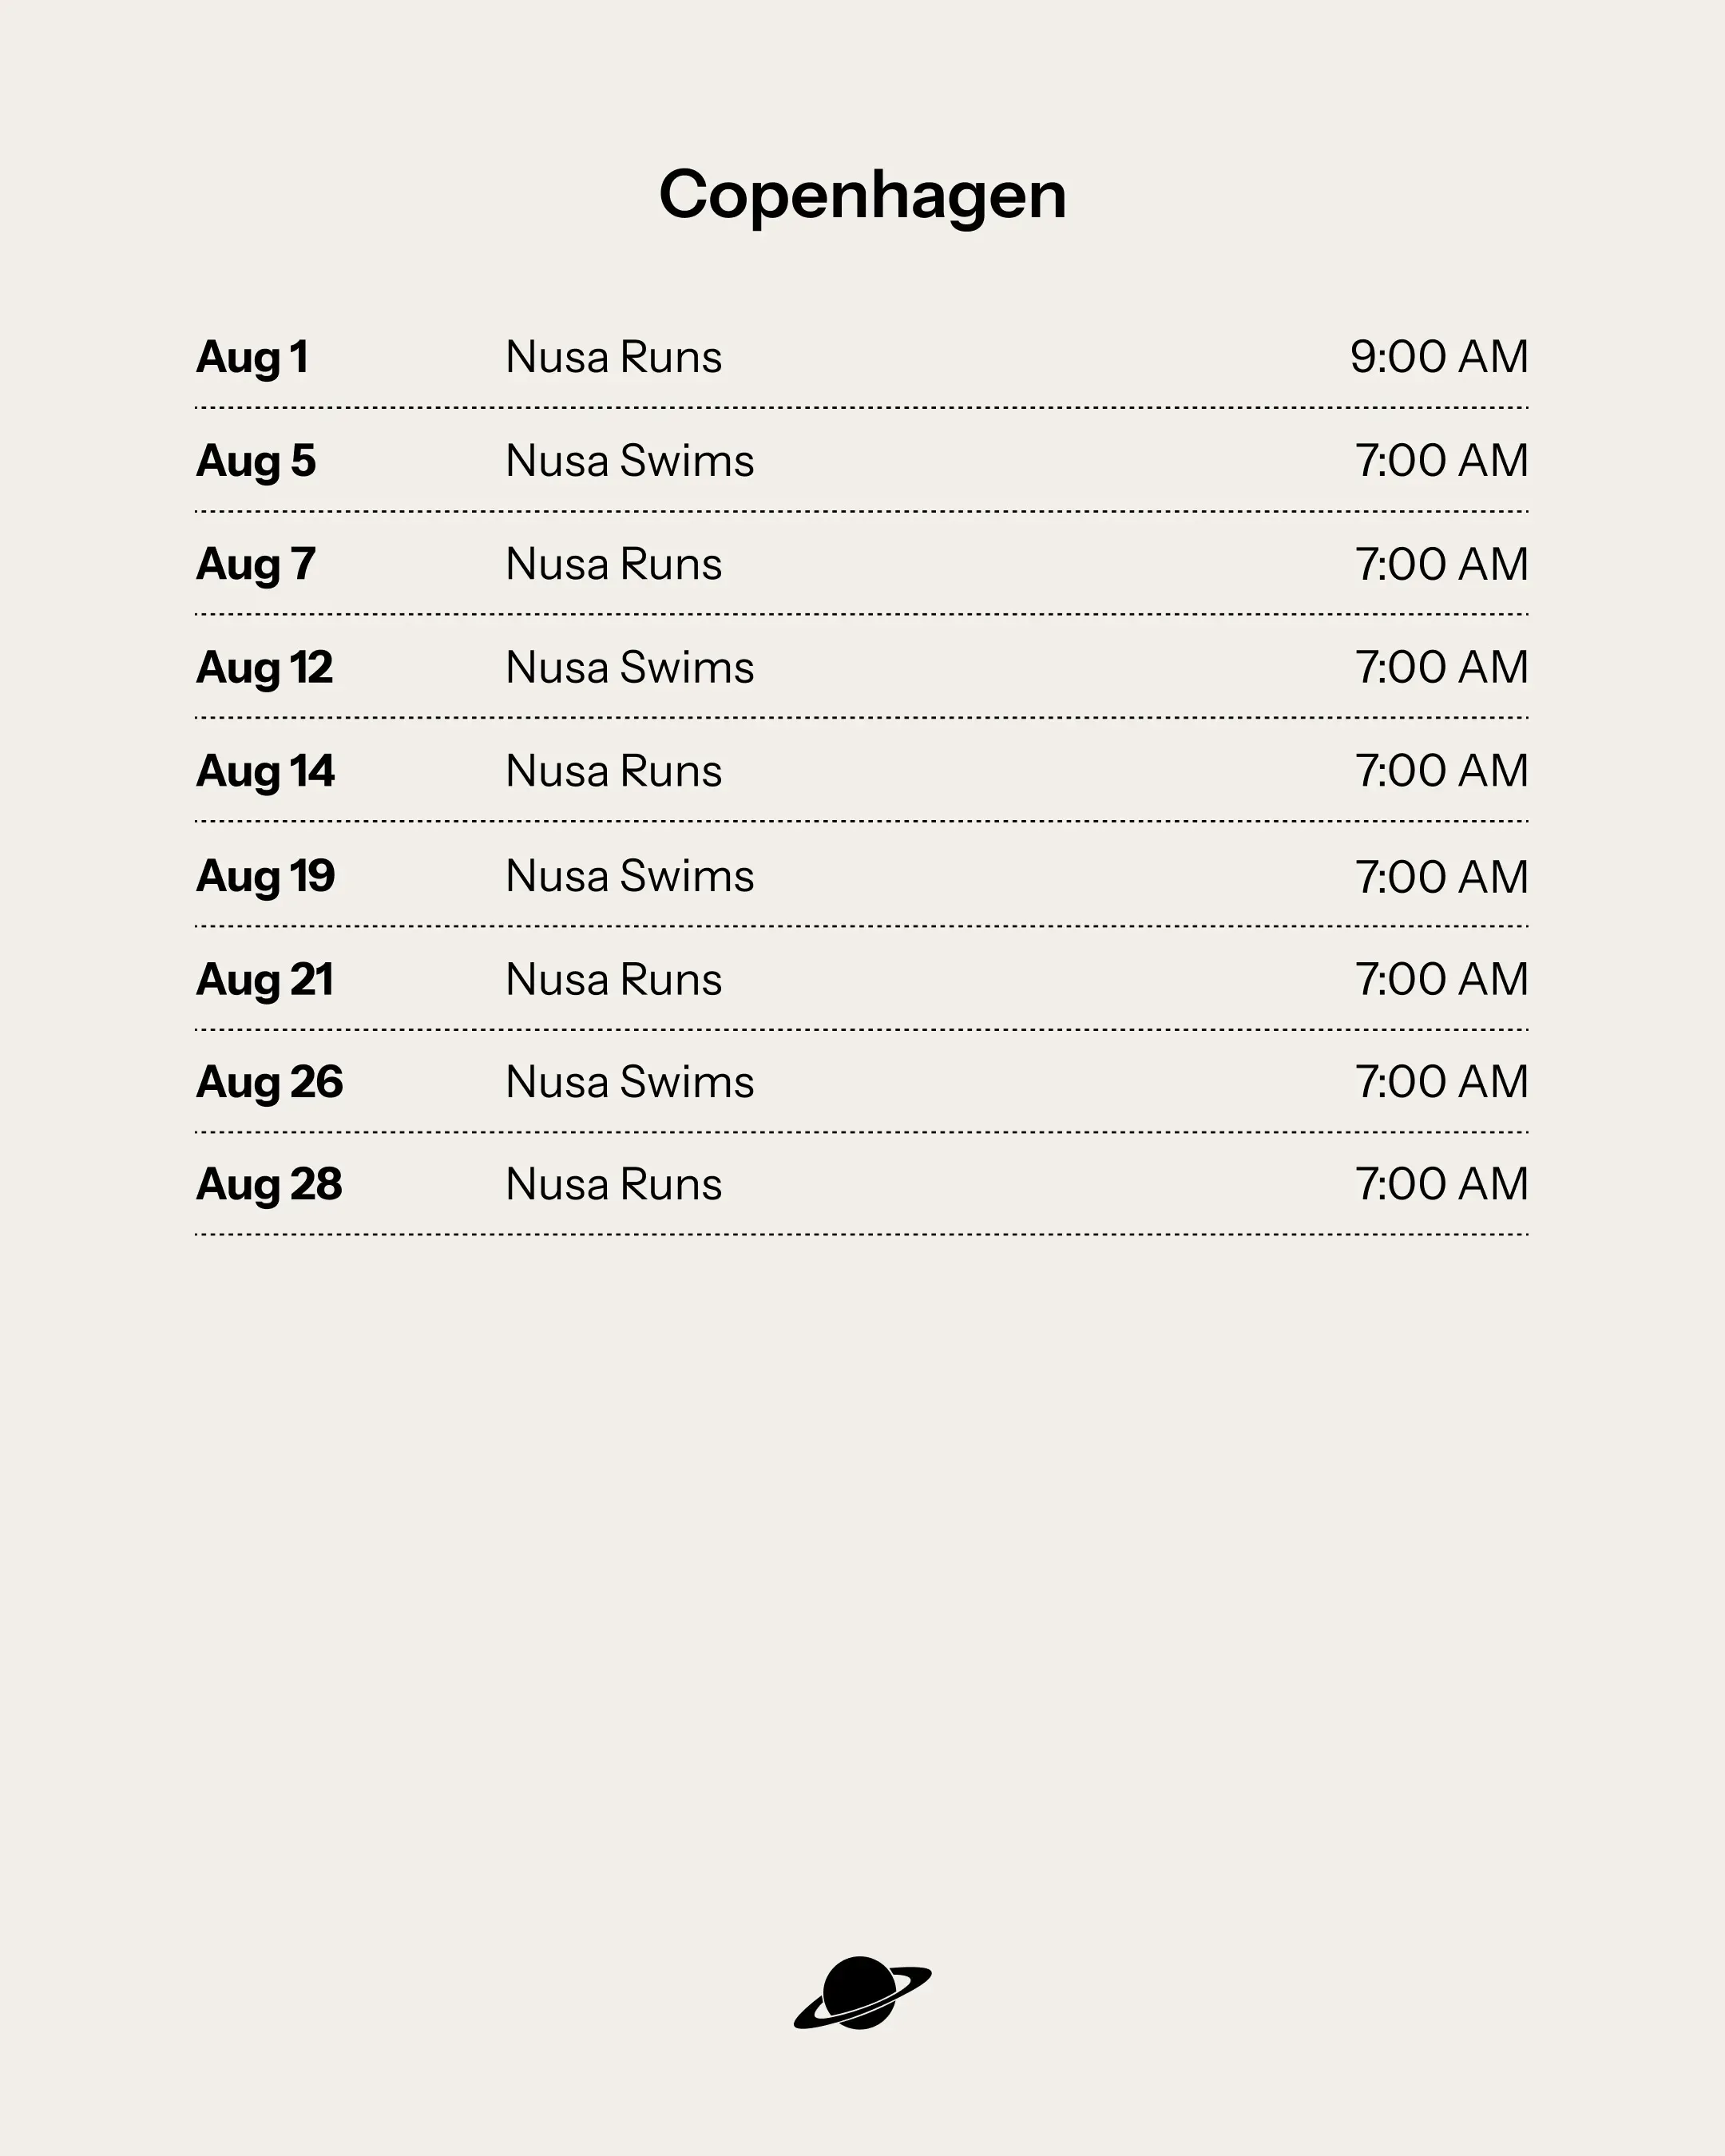Image resolution: width=1725 pixels, height=2156 pixels.
Task: Open Nusa Runs event on Aug 1
Action: coord(613,357)
